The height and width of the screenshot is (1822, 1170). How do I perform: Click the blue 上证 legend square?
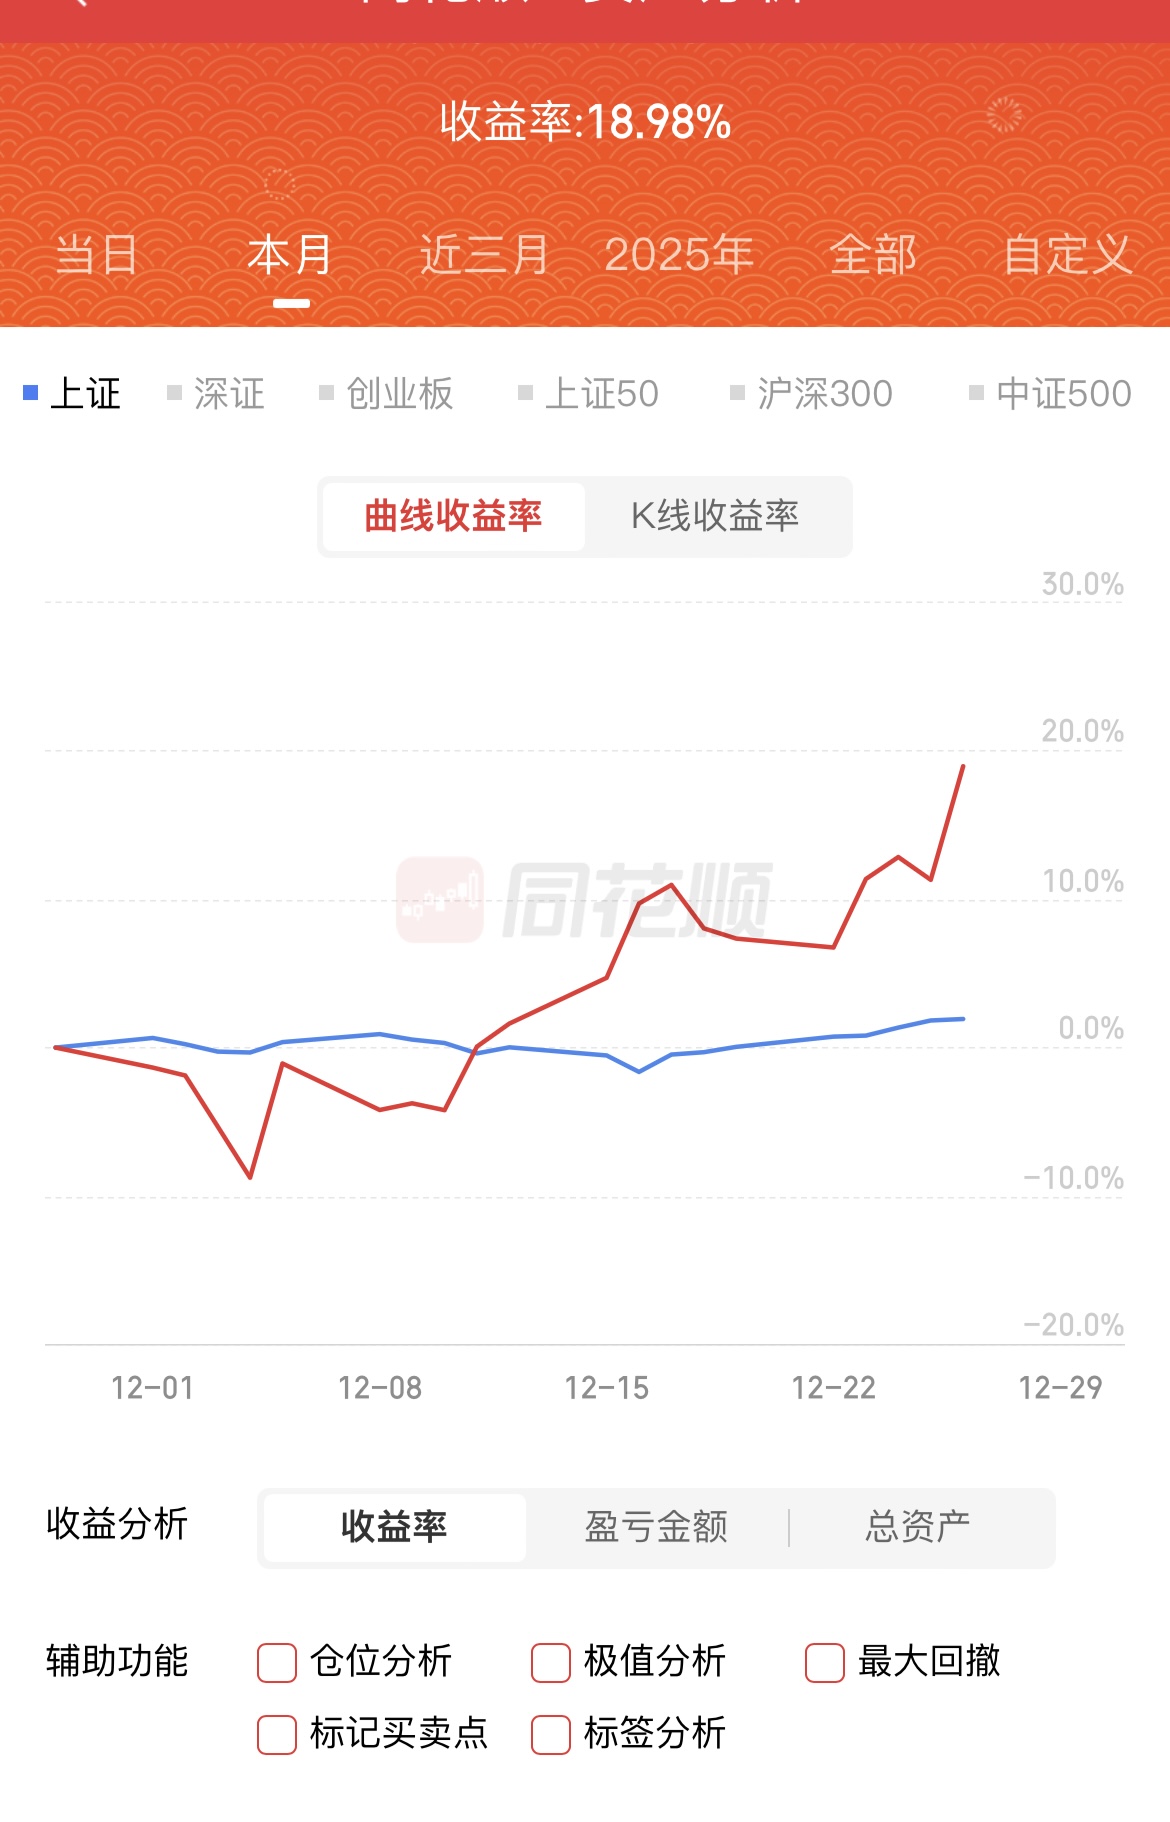[31, 393]
